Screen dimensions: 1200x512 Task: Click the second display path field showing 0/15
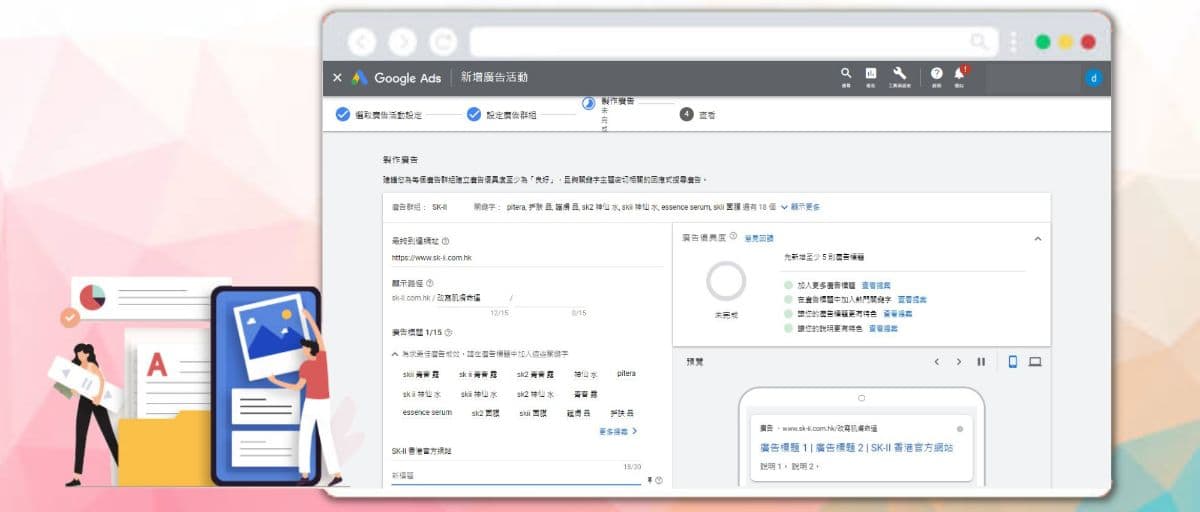point(552,299)
